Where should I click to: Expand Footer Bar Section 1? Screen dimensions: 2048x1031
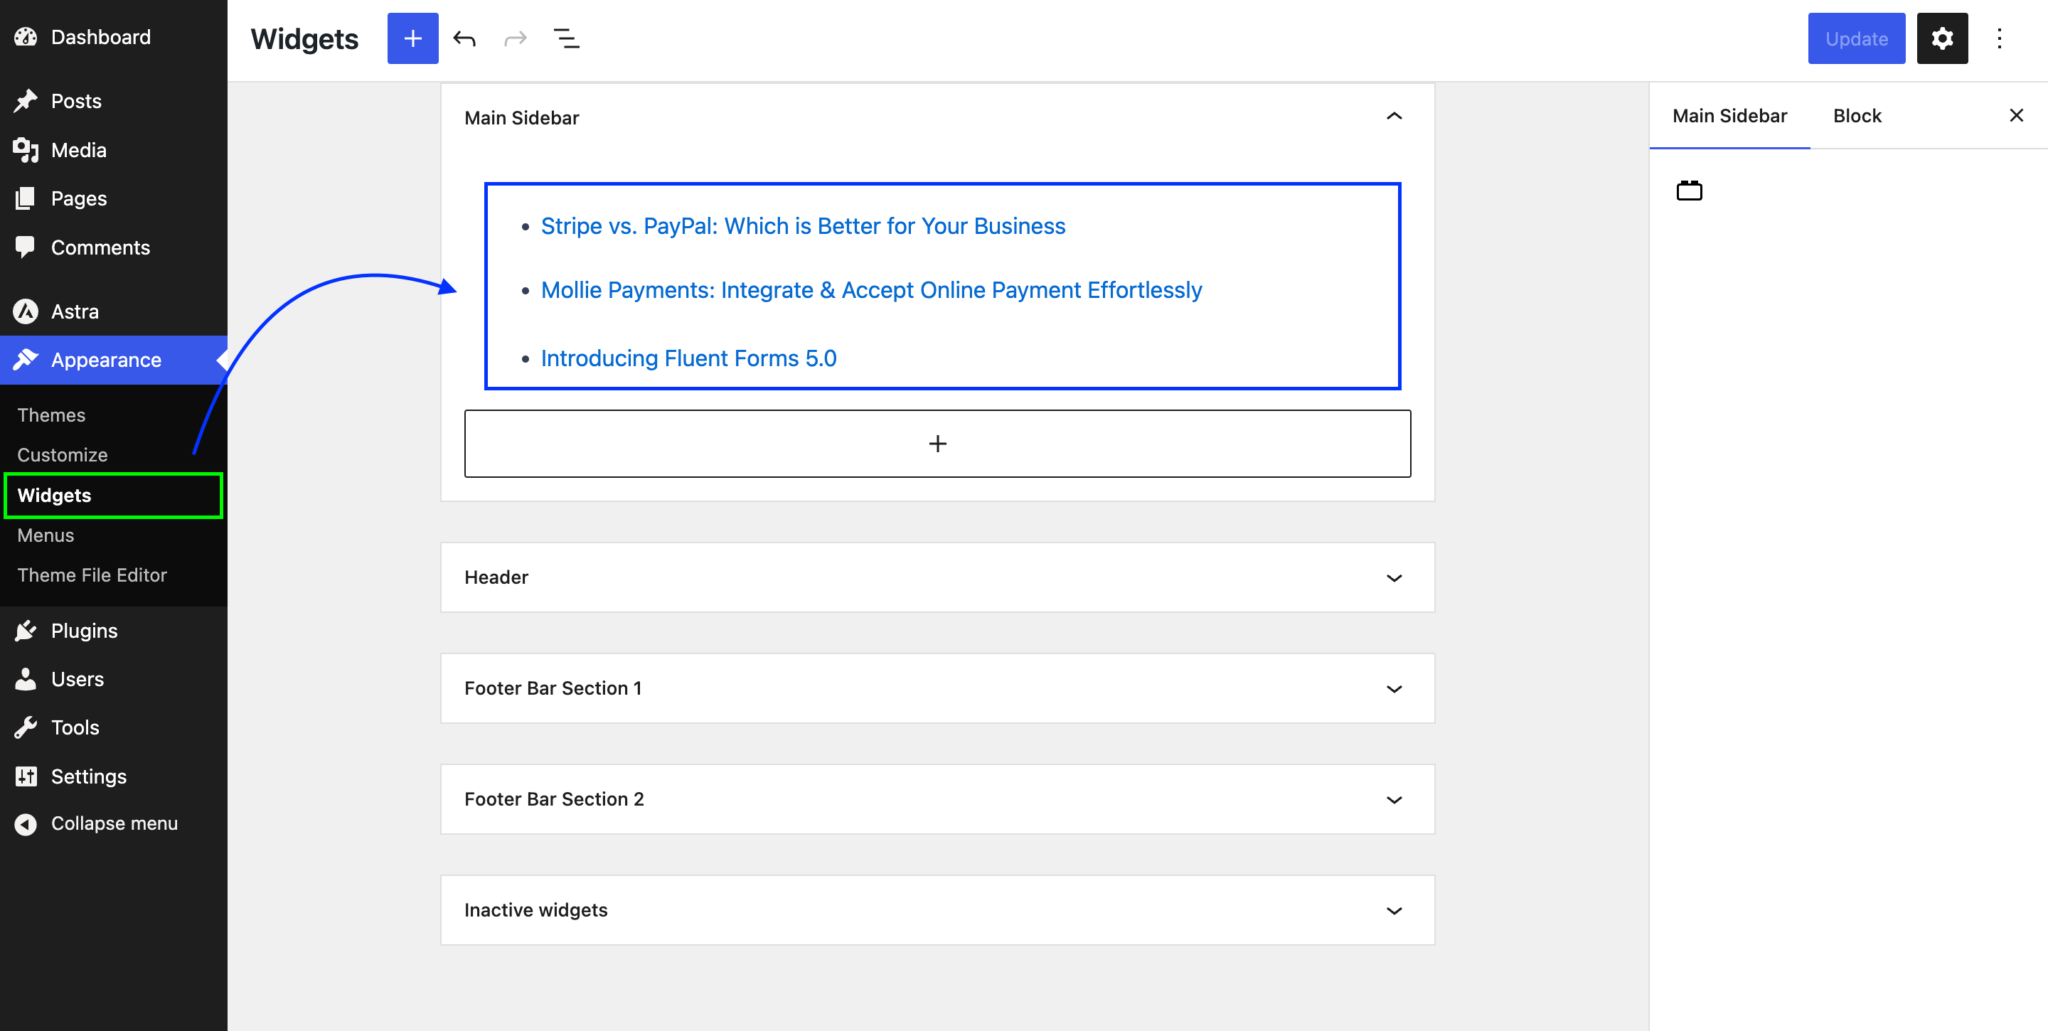tap(1394, 689)
